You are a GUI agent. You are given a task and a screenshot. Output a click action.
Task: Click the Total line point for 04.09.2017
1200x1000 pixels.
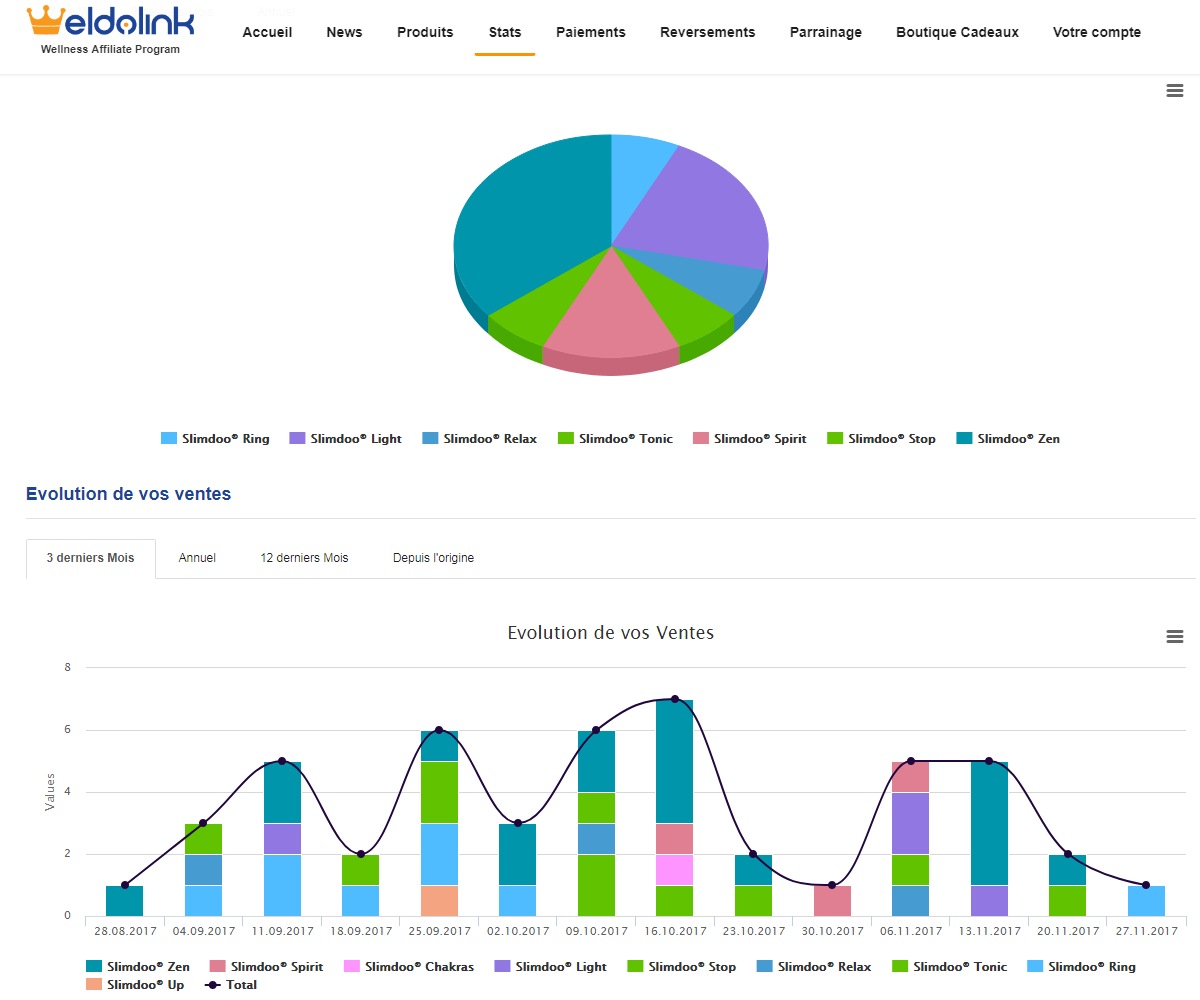click(x=203, y=823)
